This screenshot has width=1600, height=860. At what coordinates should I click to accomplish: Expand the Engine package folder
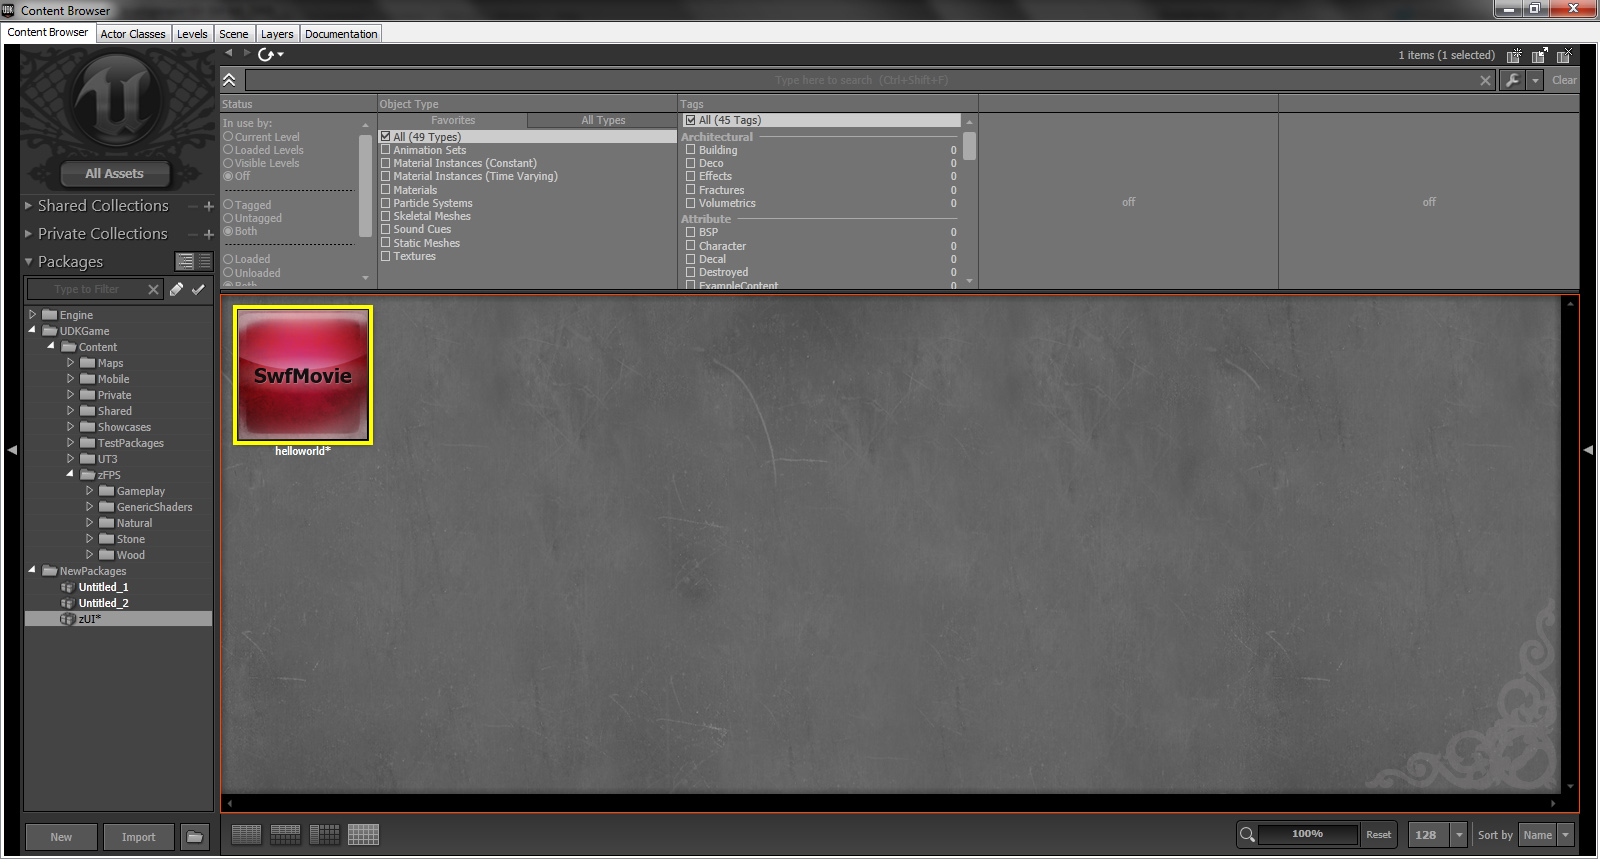click(32, 315)
